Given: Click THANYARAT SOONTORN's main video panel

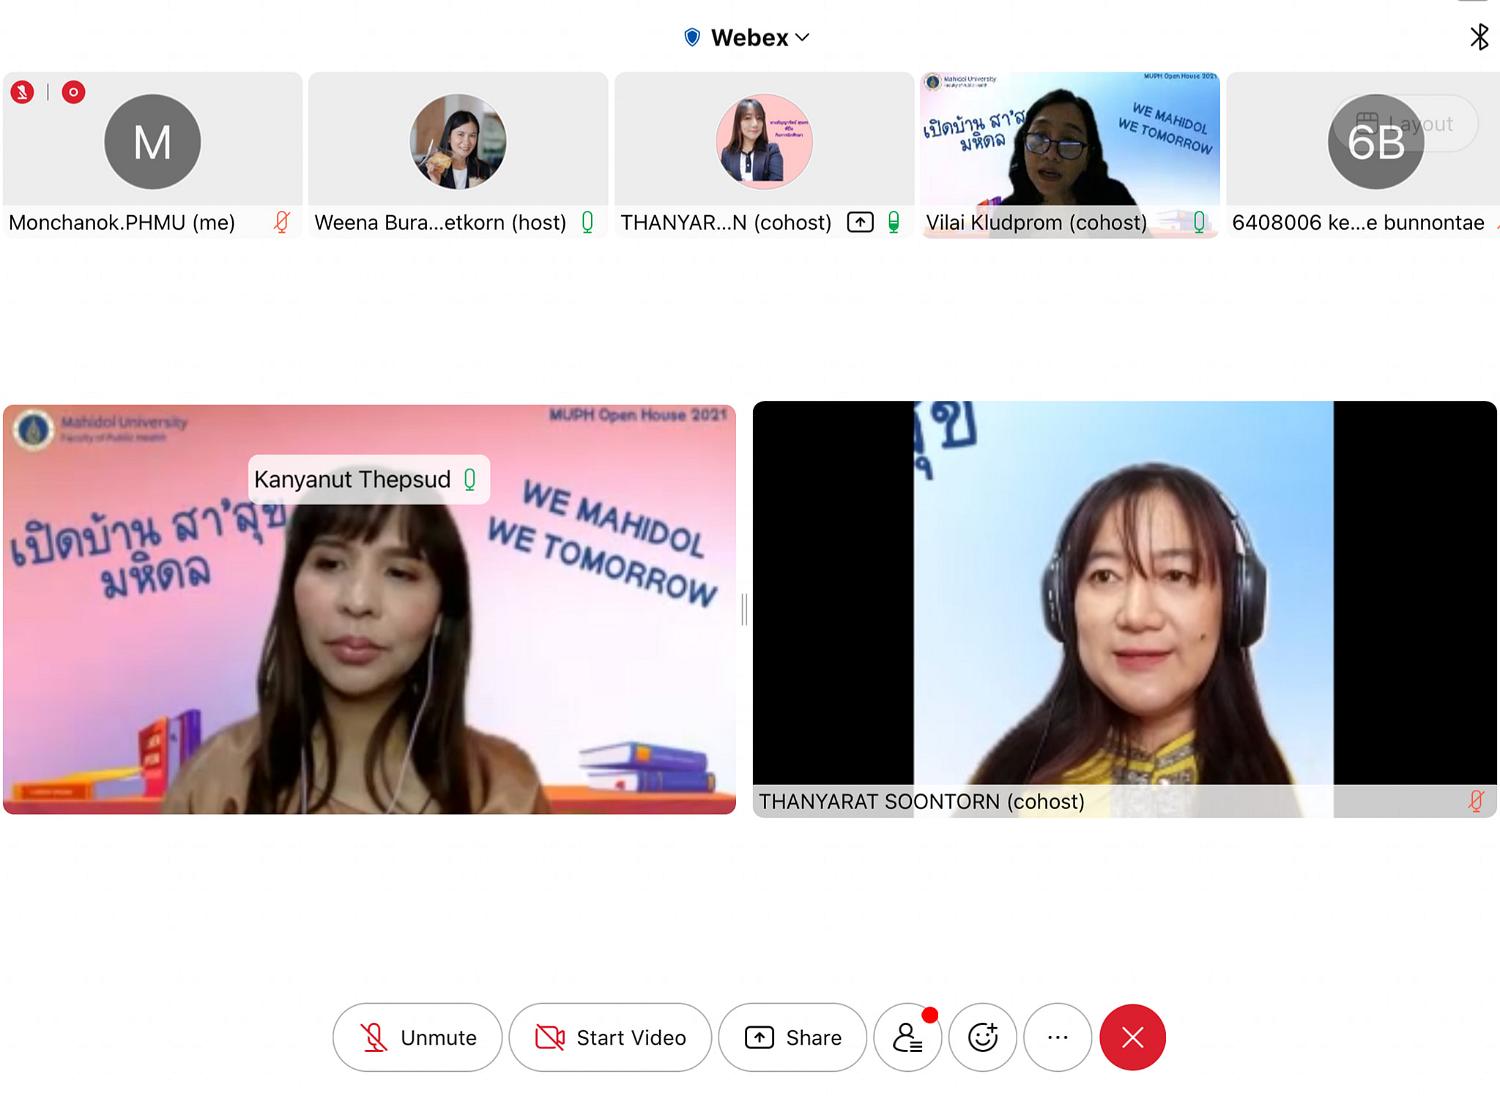Looking at the screenshot, I should point(1125,609).
